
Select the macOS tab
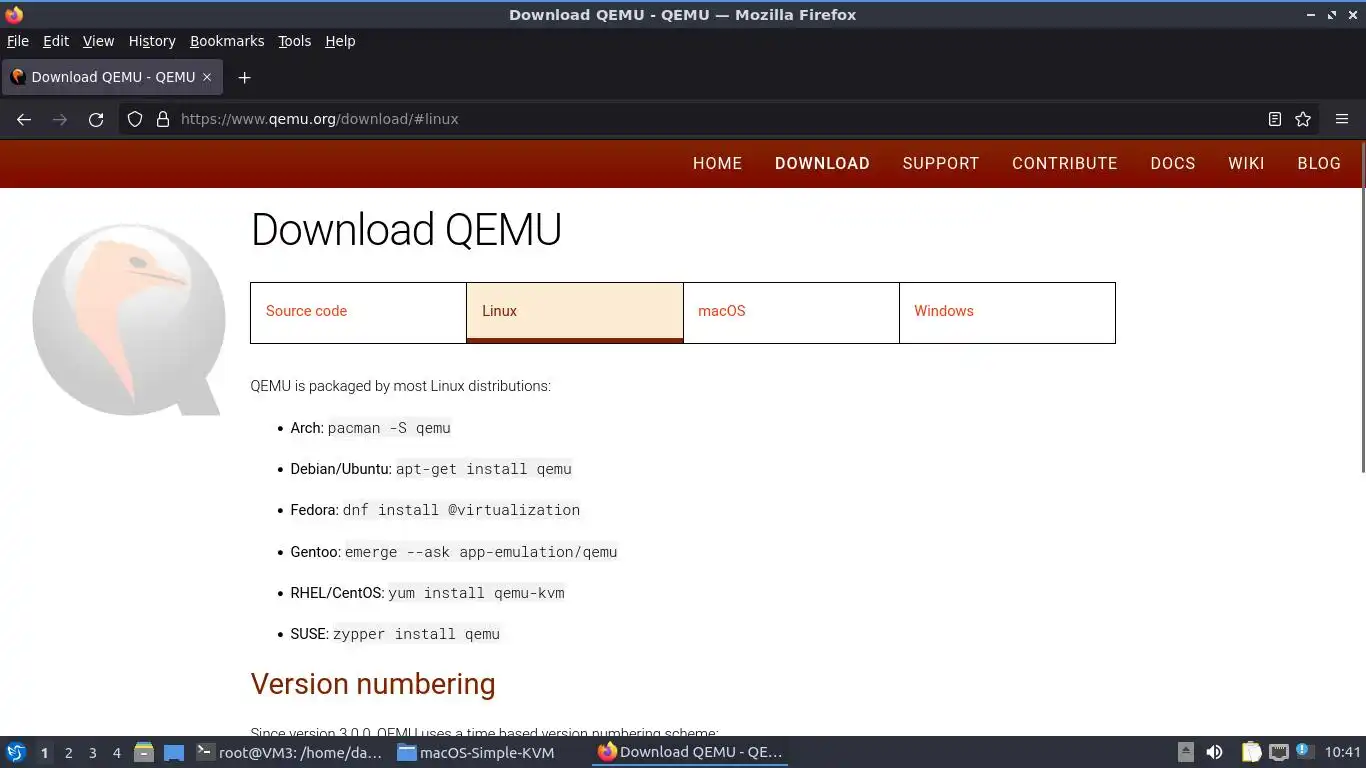pyautogui.click(x=791, y=312)
